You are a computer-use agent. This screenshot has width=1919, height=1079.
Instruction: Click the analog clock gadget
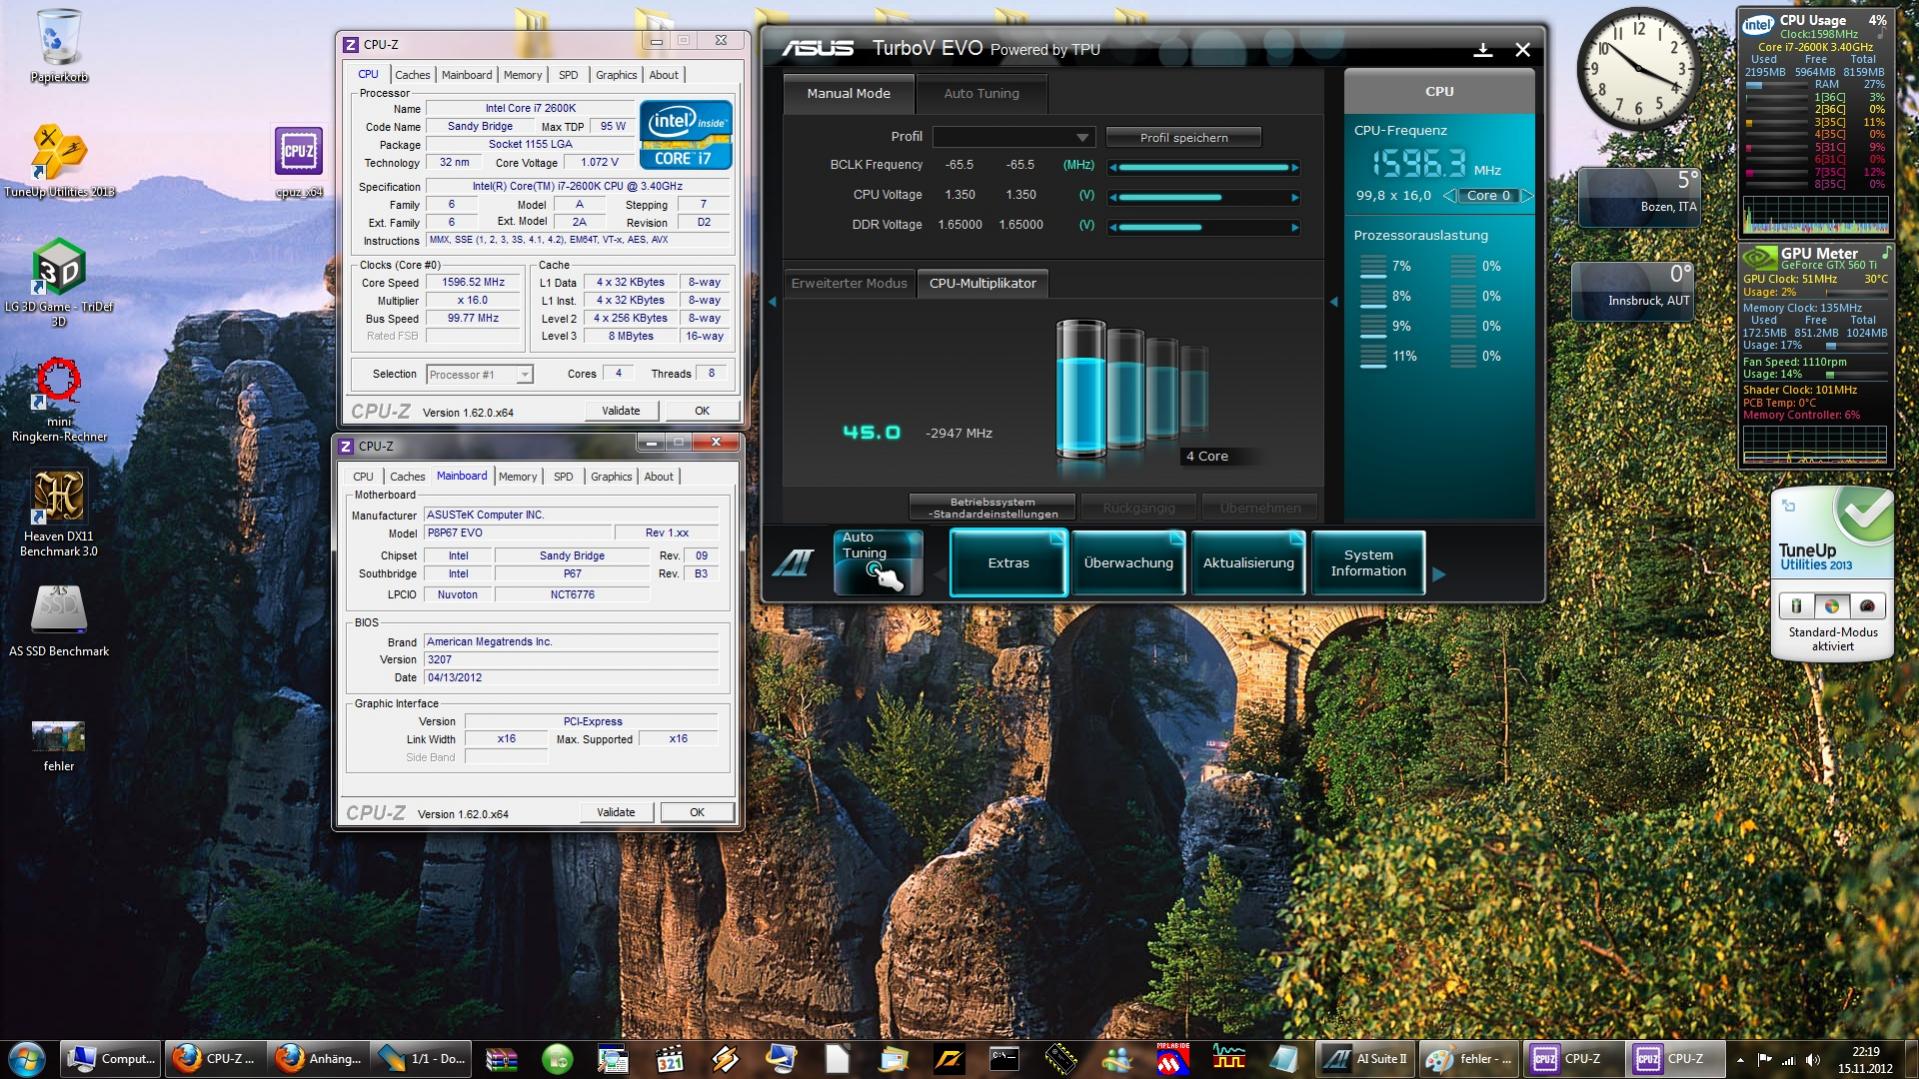tap(1638, 68)
